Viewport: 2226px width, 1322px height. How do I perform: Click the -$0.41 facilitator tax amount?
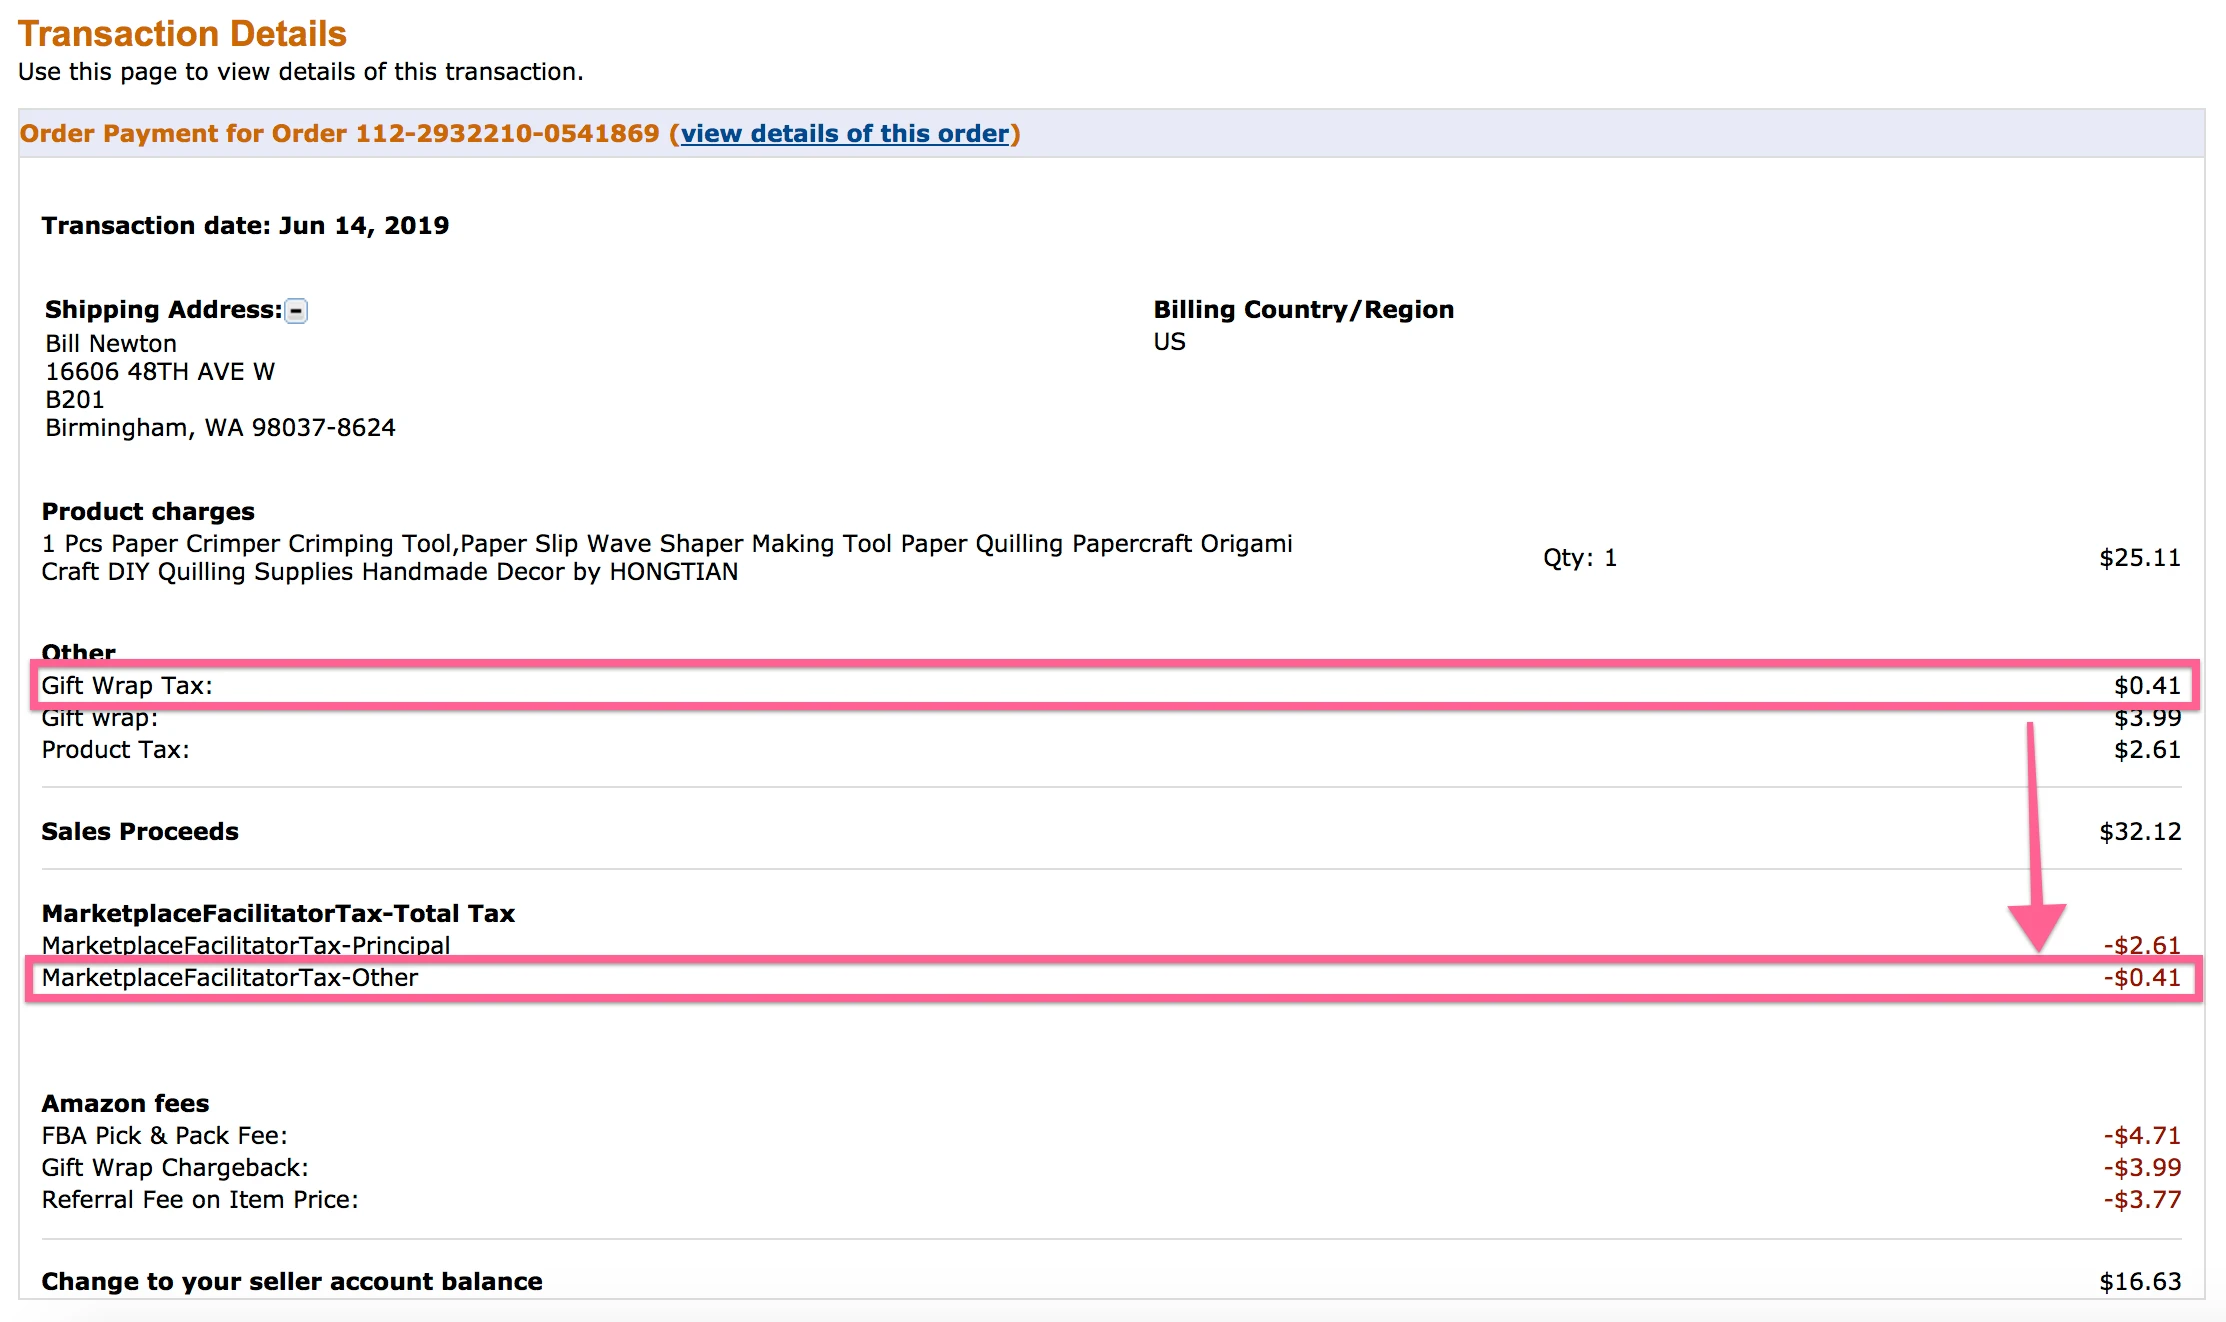click(2142, 978)
